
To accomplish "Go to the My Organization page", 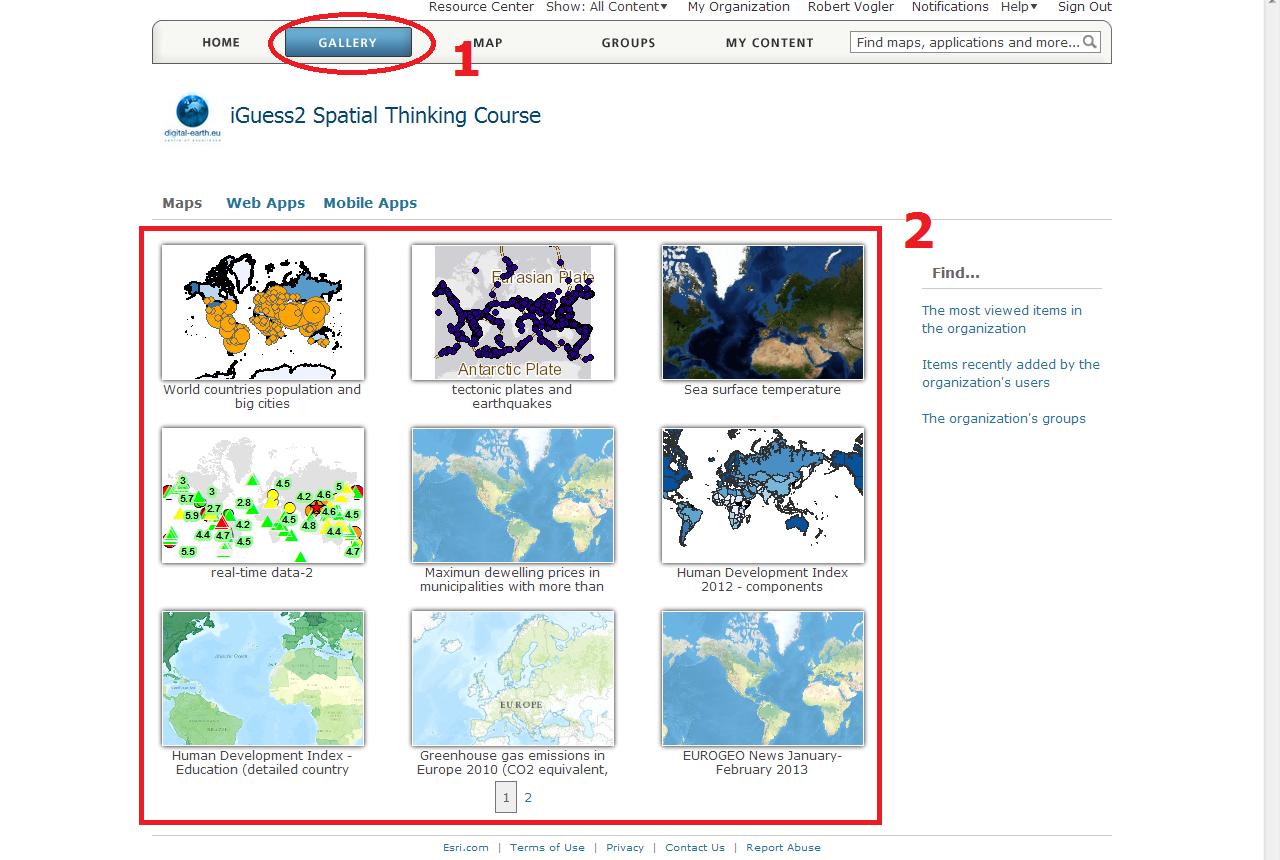I will click(738, 7).
